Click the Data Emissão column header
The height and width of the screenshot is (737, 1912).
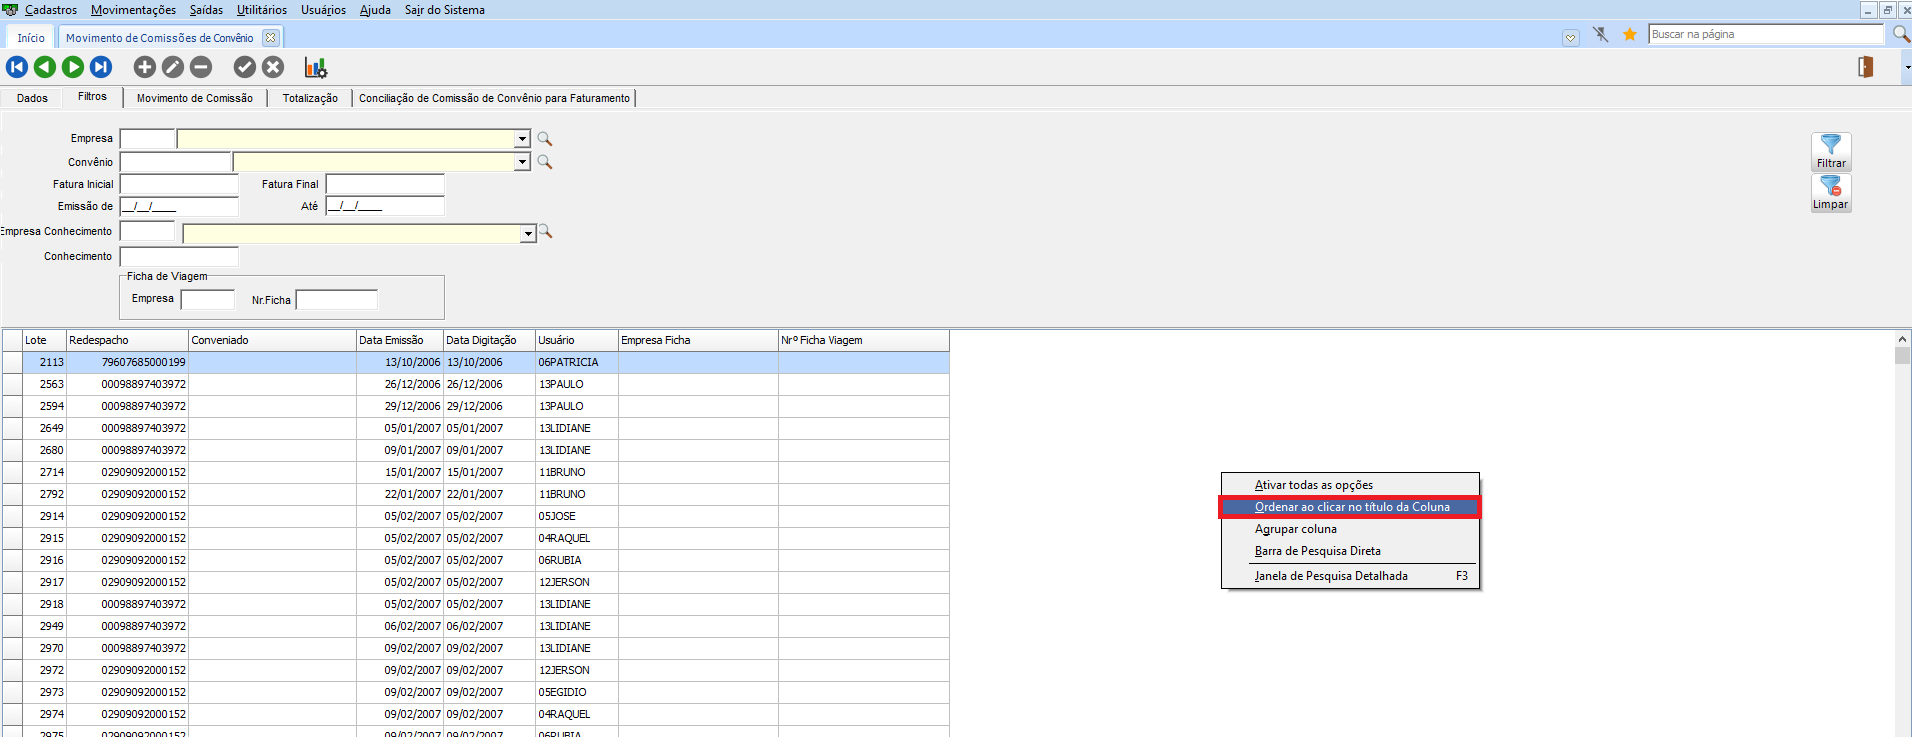pyautogui.click(x=400, y=340)
